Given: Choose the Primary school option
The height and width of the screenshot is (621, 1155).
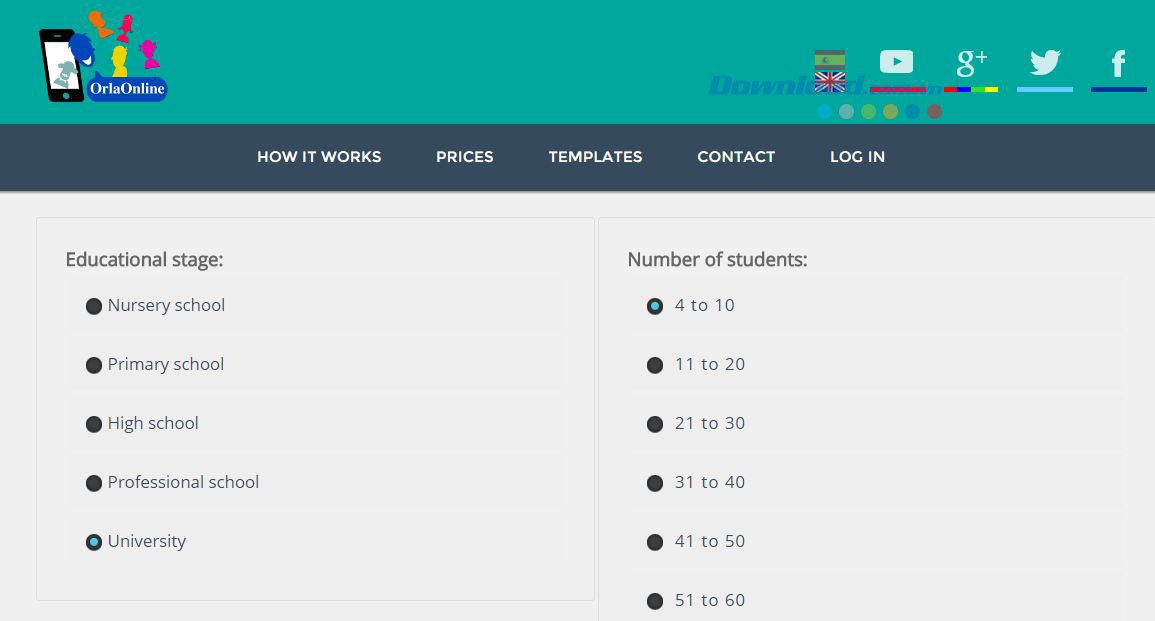Looking at the screenshot, I should tap(94, 365).
